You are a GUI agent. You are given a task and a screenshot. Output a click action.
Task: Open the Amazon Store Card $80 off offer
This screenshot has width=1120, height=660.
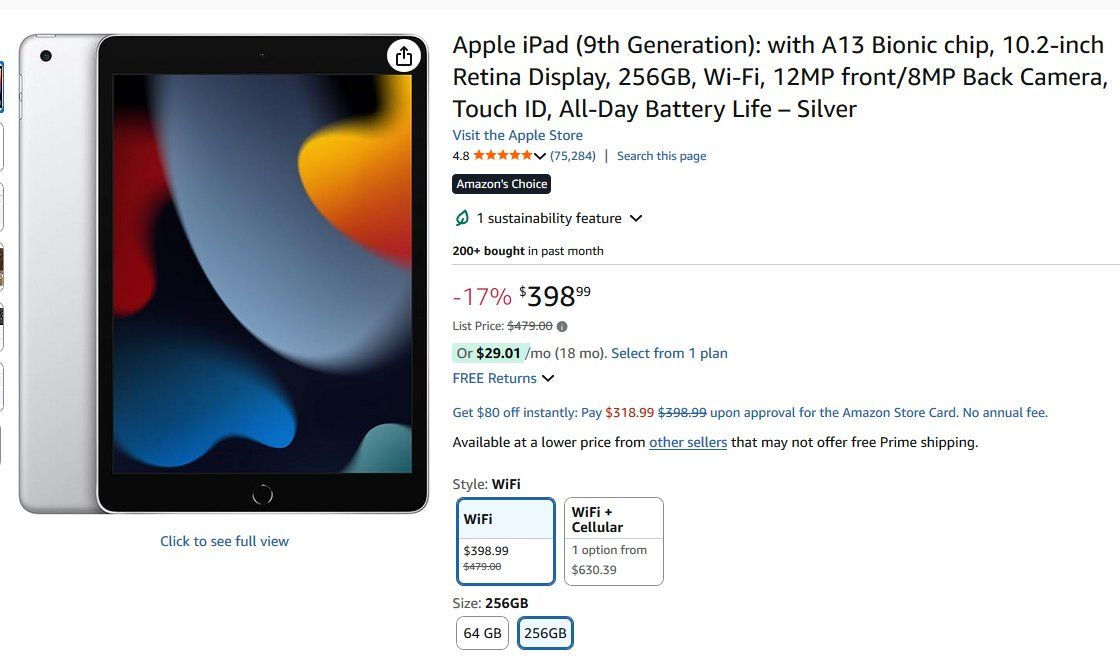pos(750,412)
